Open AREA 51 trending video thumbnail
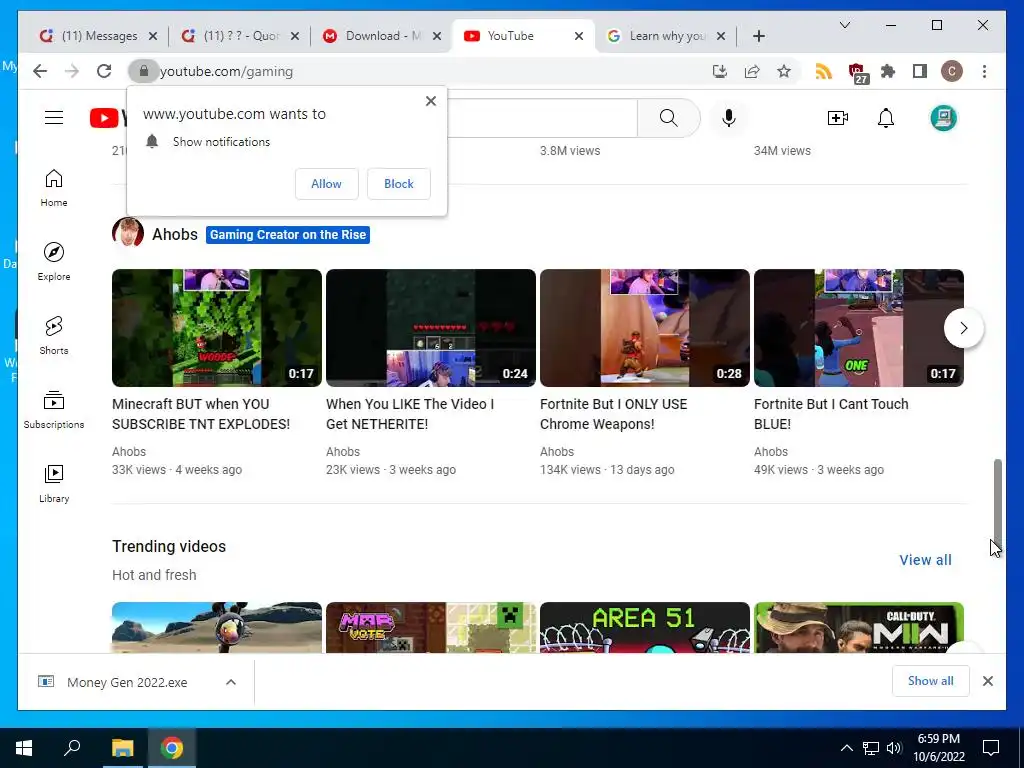The image size is (1024, 768). (645, 628)
